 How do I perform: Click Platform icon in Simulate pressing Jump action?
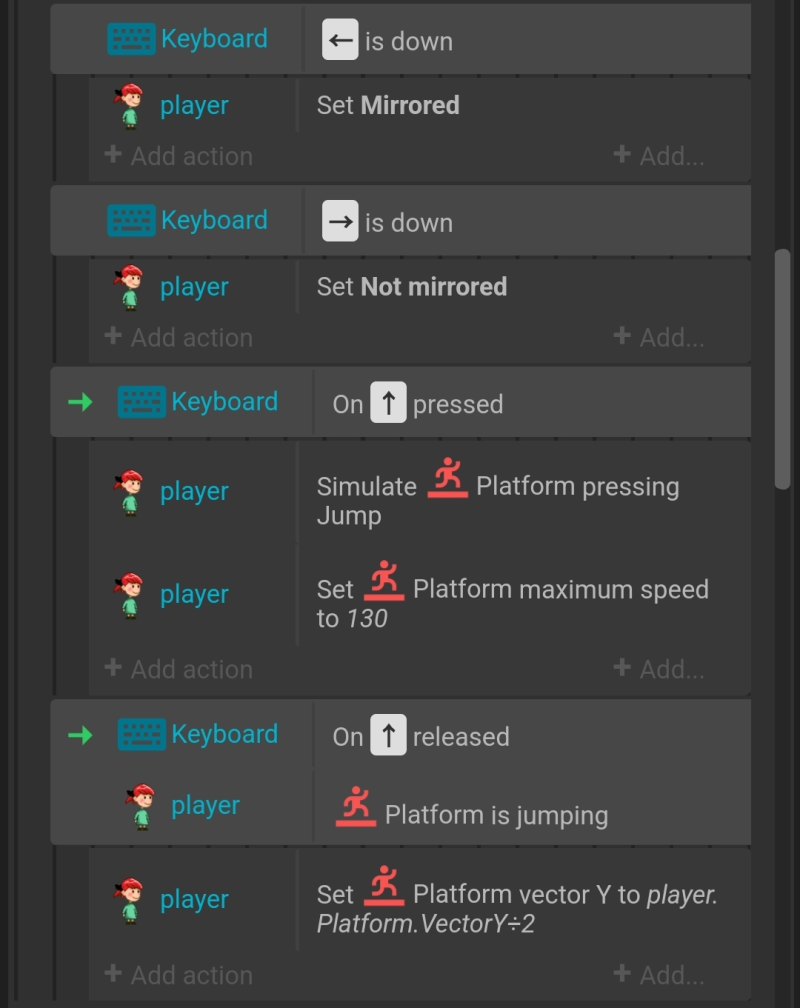coord(448,478)
